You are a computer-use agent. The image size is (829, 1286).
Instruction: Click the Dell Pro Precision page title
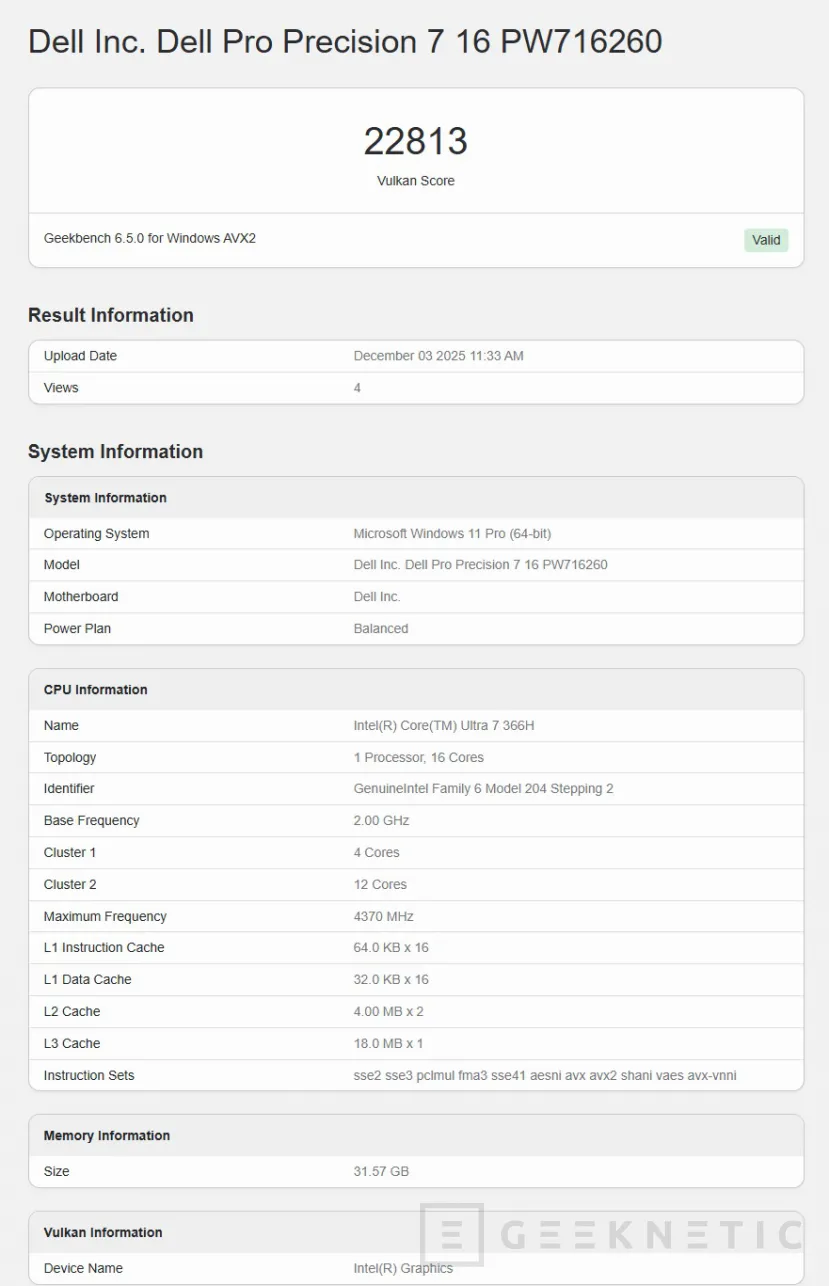[x=345, y=42]
